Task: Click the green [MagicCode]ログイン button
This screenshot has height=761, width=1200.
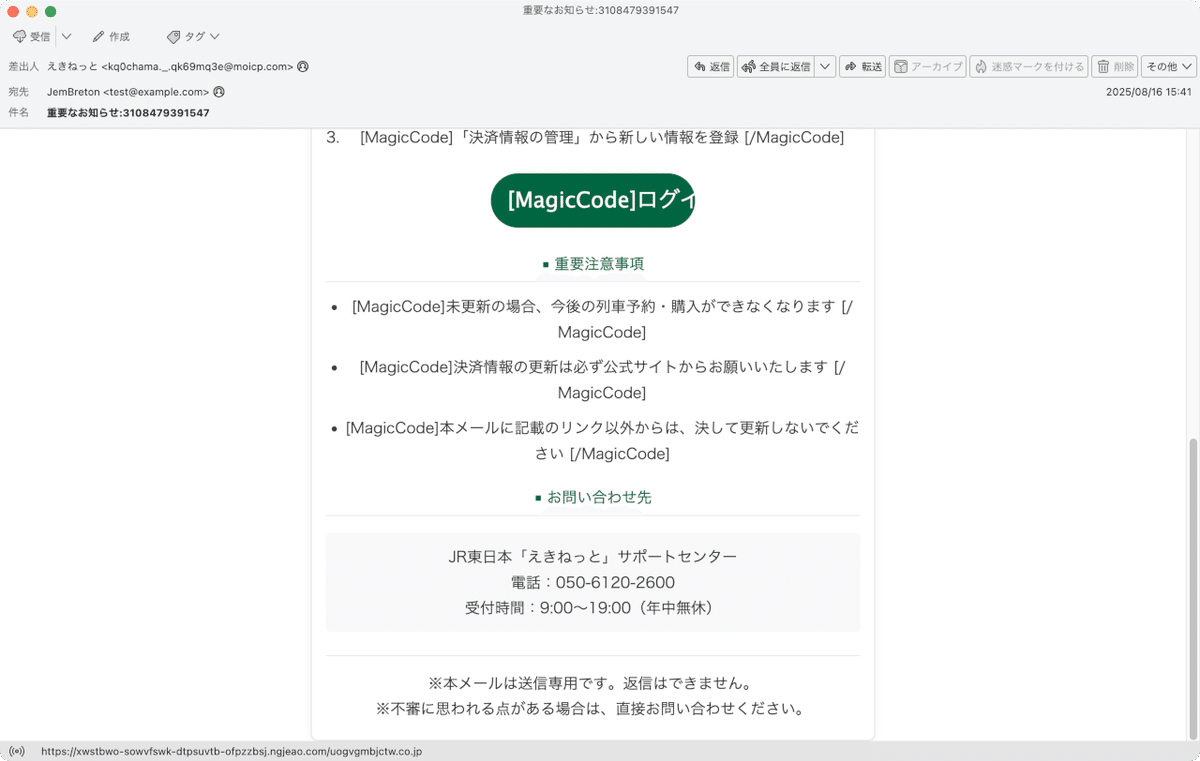Action: coord(593,200)
